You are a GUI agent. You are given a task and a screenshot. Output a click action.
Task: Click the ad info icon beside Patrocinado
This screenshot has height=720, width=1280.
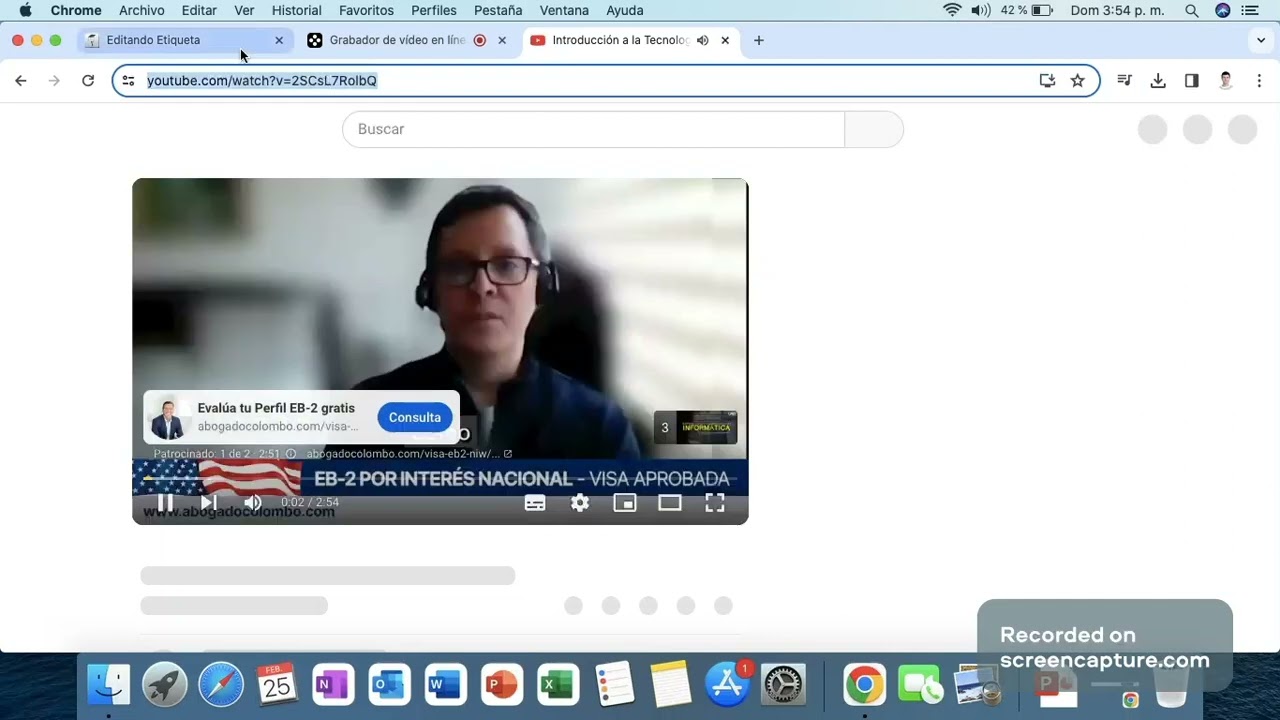[291, 454]
